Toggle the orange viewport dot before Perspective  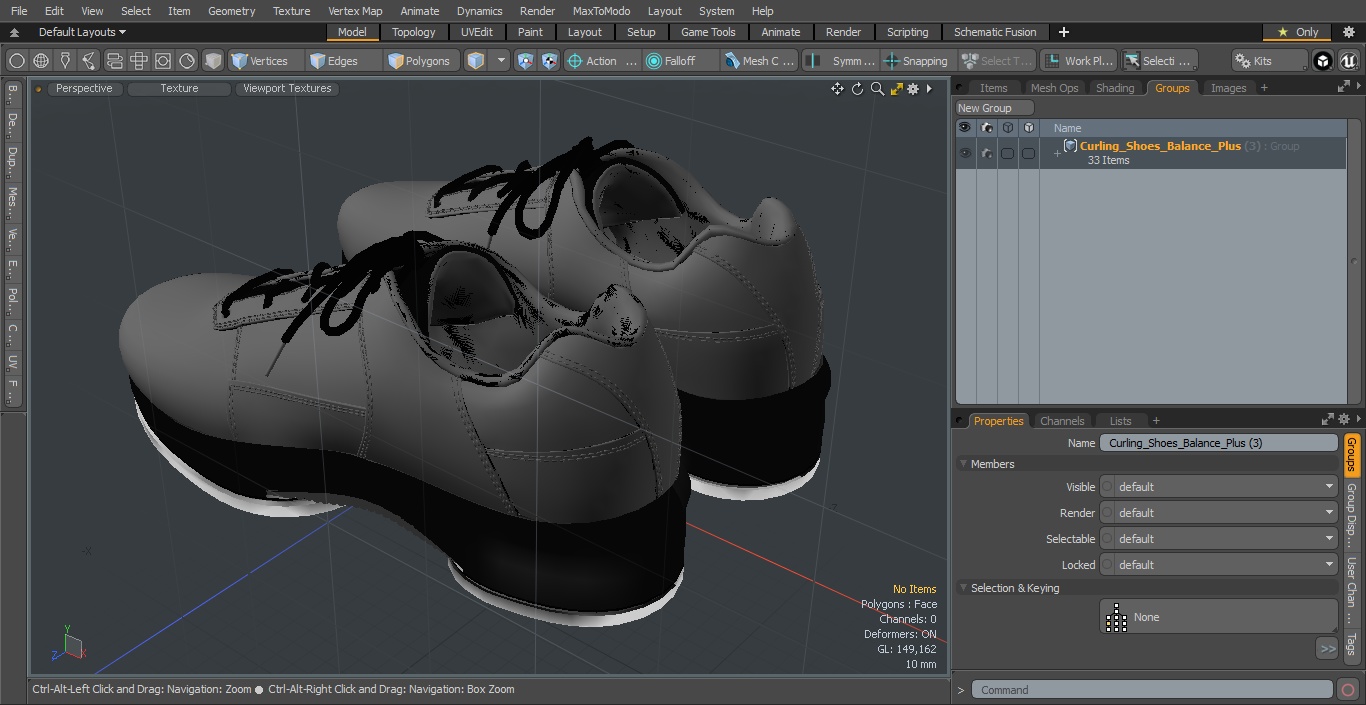click(x=38, y=89)
